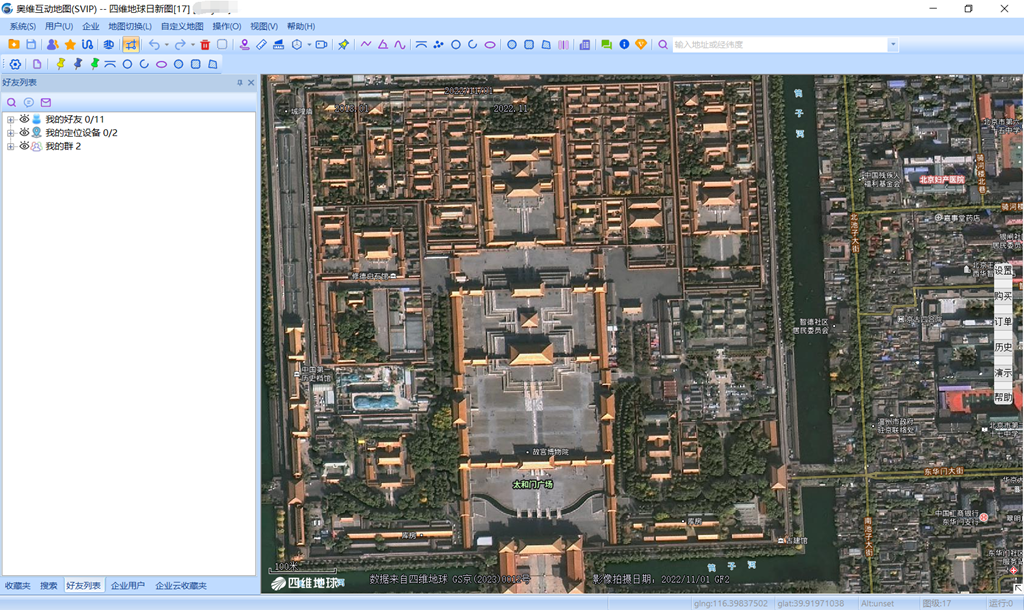Switch to the 企业云收藏夹 tab
The image size is (1024, 610).
point(181,586)
